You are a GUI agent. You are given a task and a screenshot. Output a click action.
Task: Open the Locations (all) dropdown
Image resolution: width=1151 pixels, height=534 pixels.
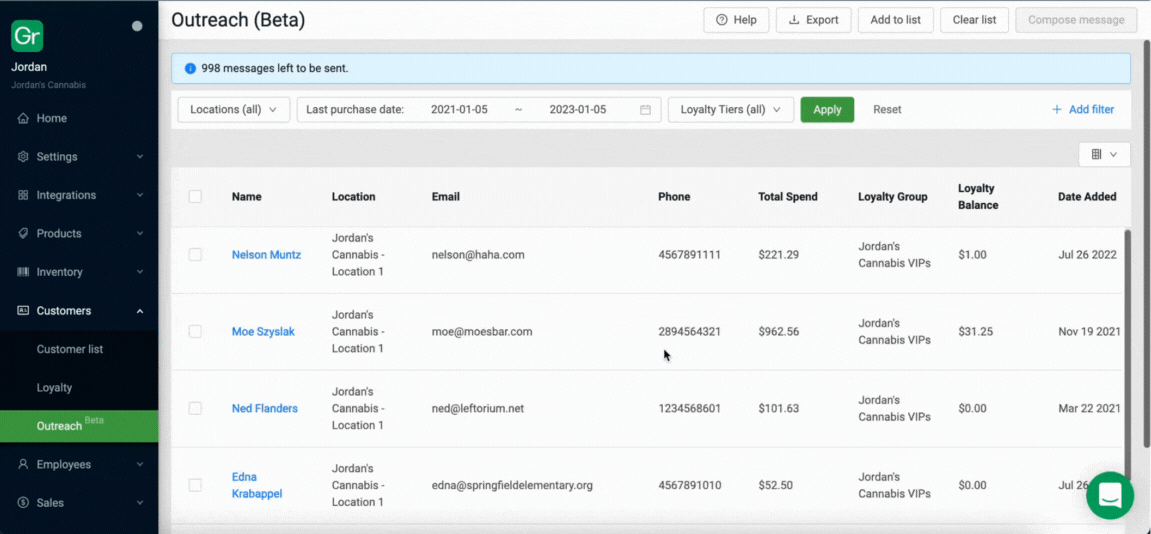pyautogui.click(x=233, y=110)
